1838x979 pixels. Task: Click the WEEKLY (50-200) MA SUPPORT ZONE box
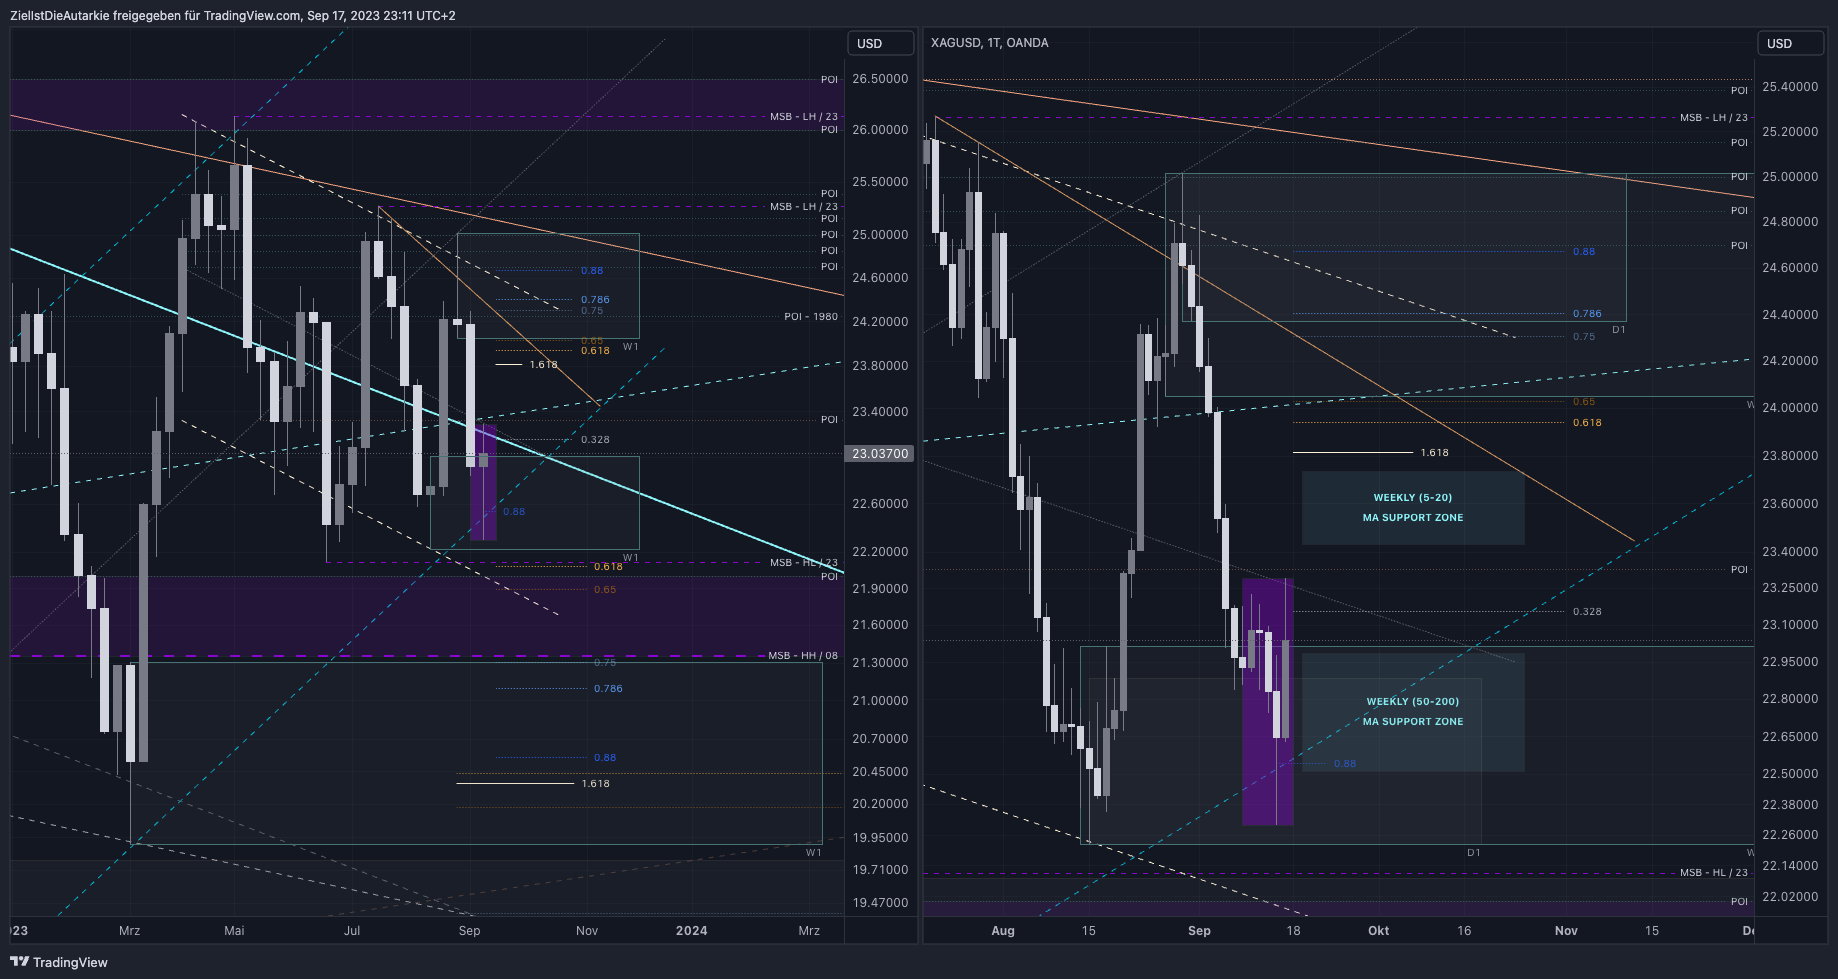pyautogui.click(x=1413, y=712)
